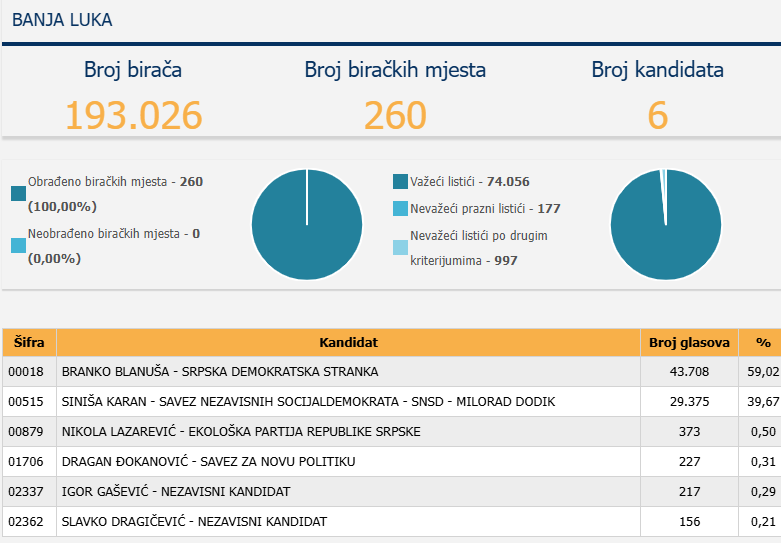781x543 pixels.
Task: Click code cell 01706
Action: pyautogui.click(x=29, y=462)
